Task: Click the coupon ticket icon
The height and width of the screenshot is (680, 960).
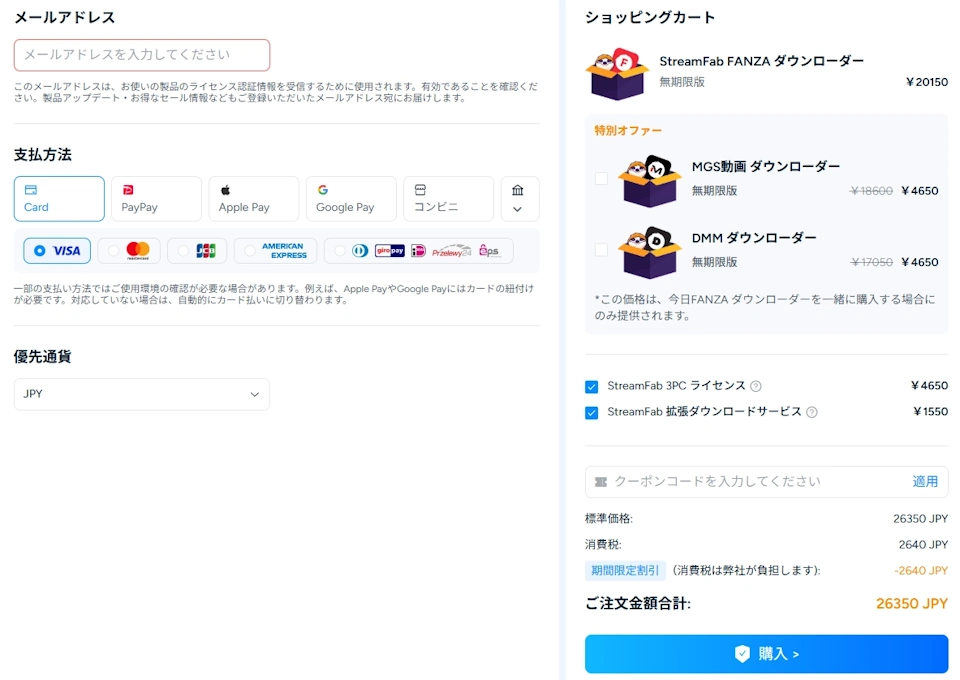Action: 601,482
